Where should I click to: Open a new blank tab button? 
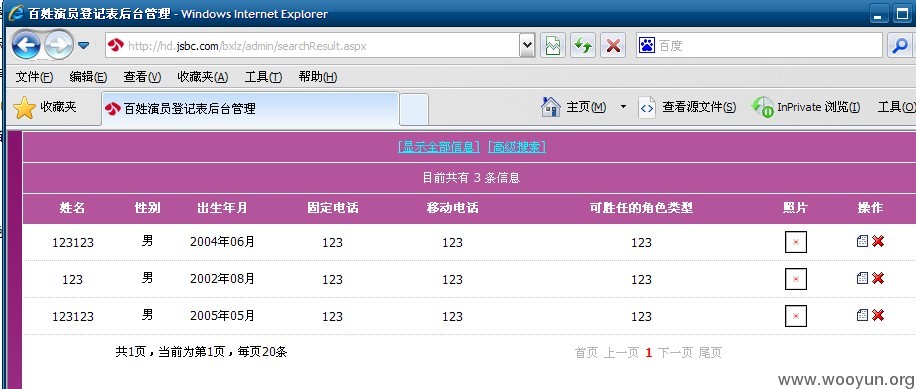[x=414, y=109]
